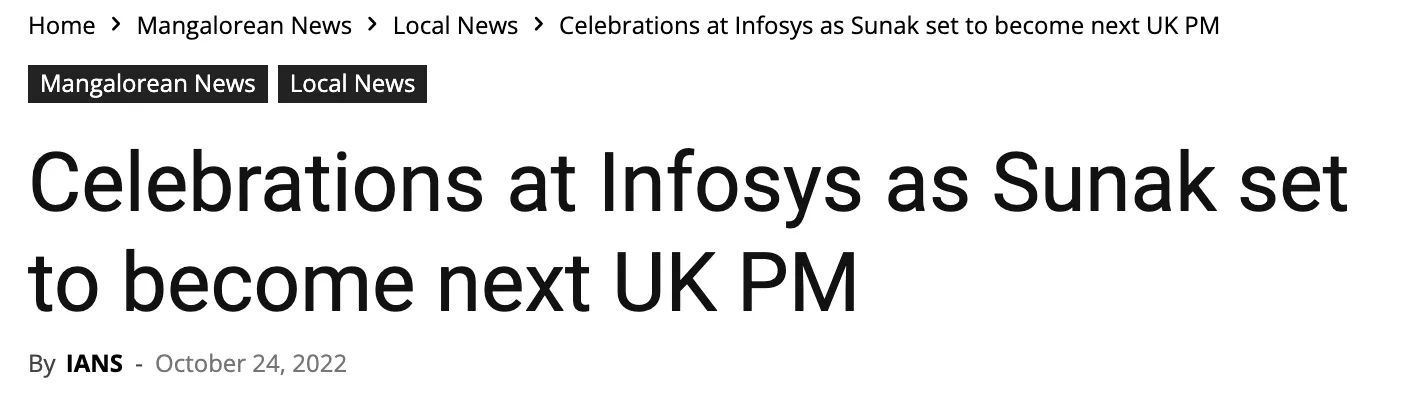Click the October 24, 2022 publish date
This screenshot has width=1406, height=396.
click(x=251, y=363)
